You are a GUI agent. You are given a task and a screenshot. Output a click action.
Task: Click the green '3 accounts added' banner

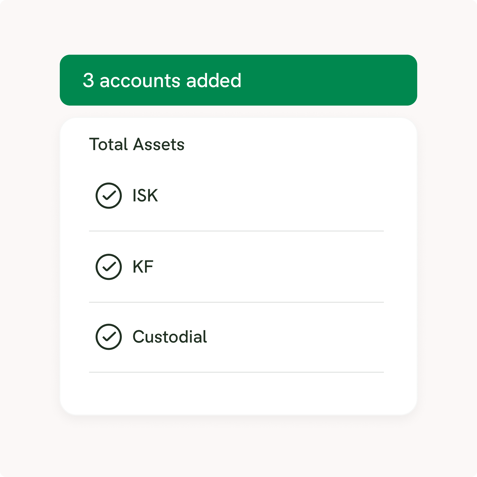coord(238,80)
